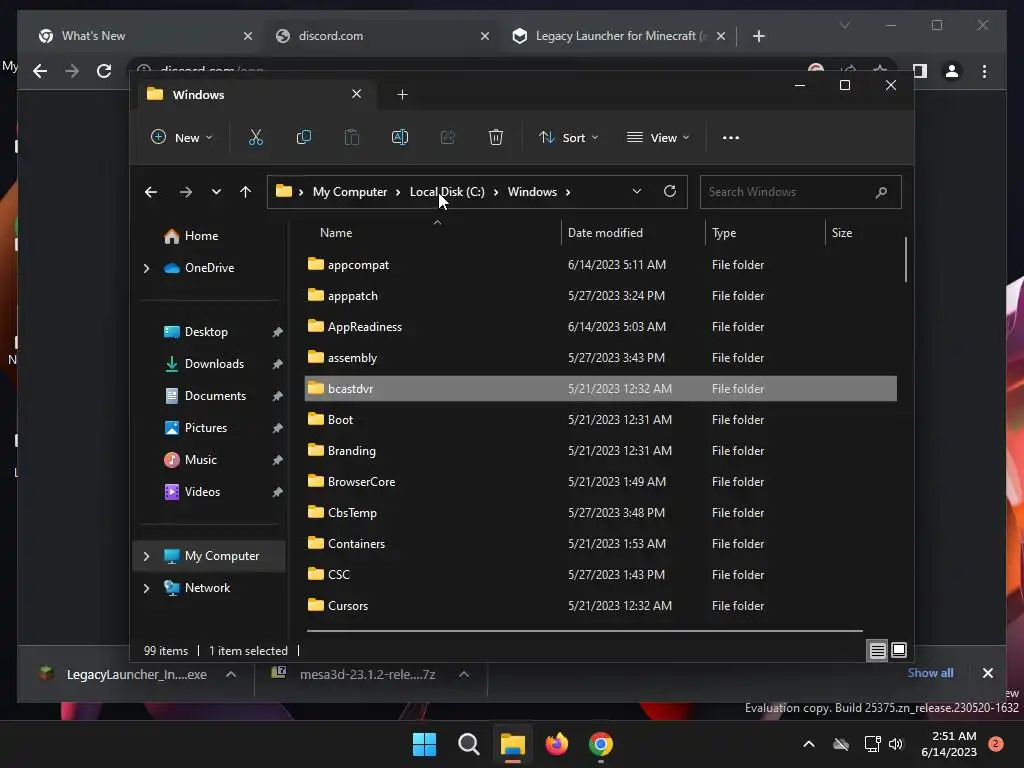Switch to discord.com Chrome tab
The image size is (1024, 768).
(383, 36)
